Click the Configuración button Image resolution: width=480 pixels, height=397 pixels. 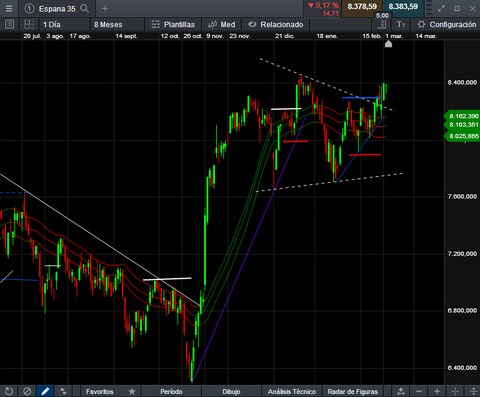(x=447, y=24)
